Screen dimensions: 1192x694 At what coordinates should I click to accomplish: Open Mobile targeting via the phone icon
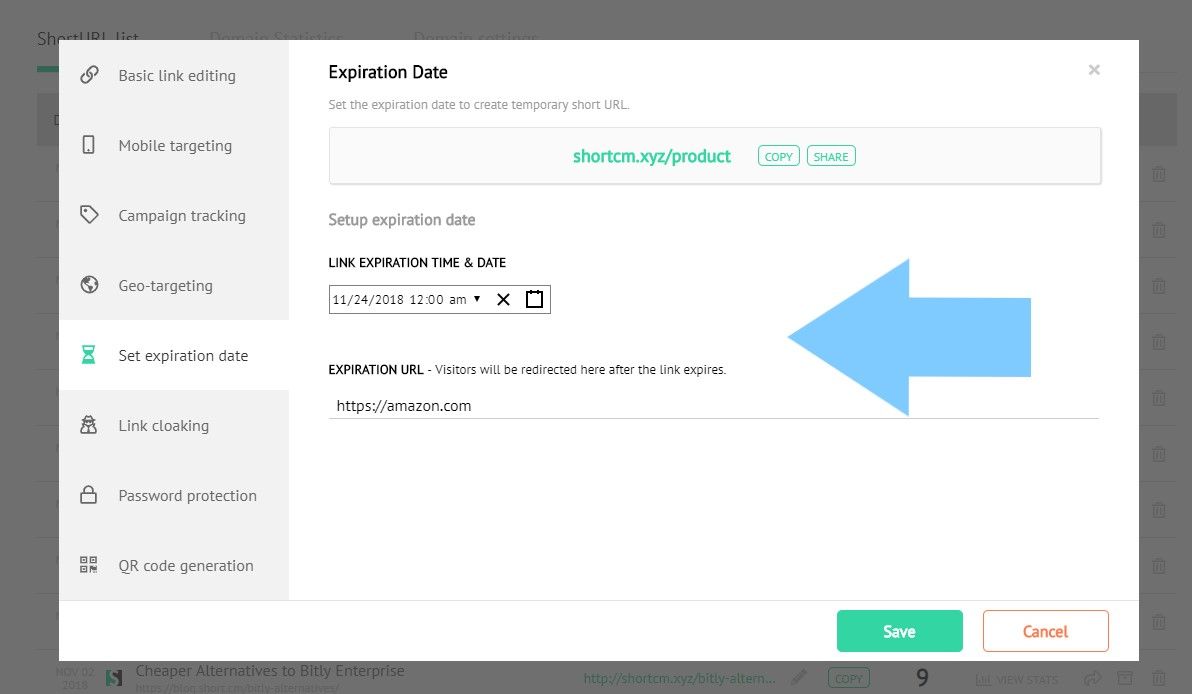point(88,144)
